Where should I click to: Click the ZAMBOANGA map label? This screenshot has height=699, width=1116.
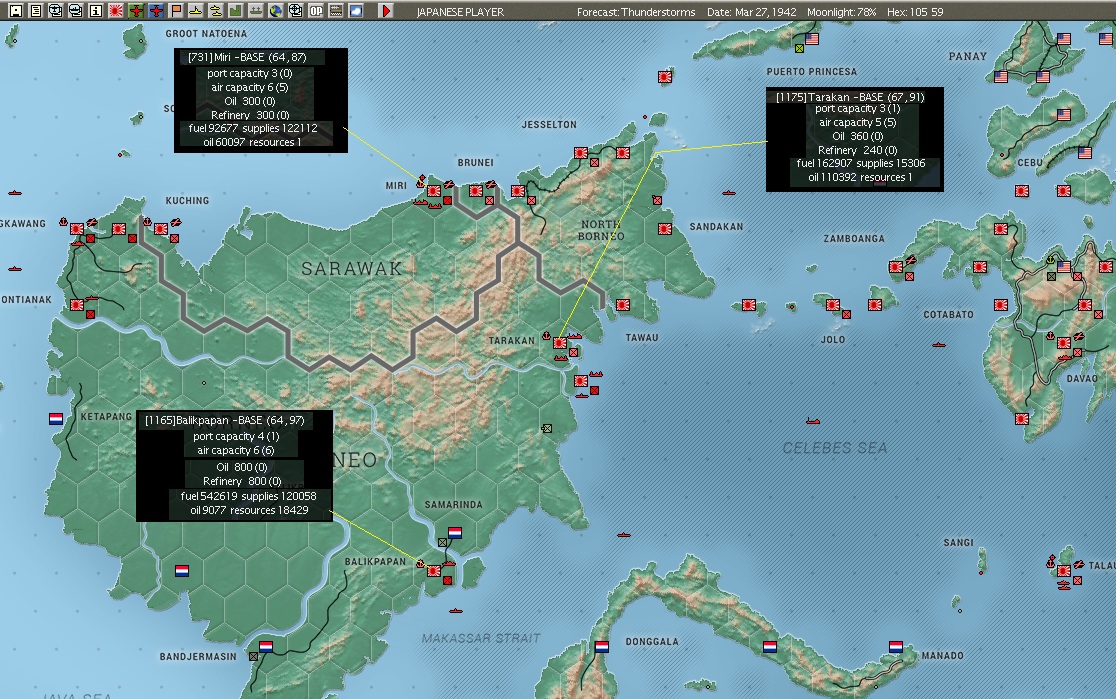(854, 238)
